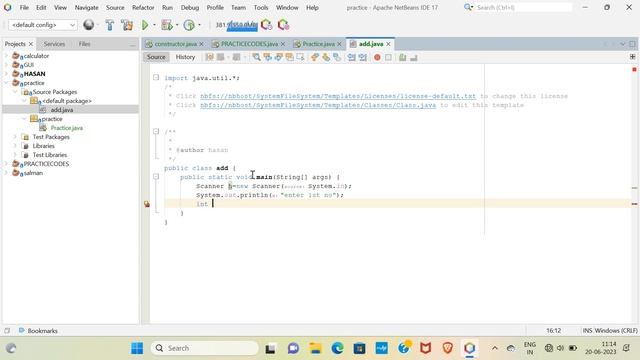Click the Next Bookmark icon
The height and width of the screenshot is (360, 640).
click(326, 57)
